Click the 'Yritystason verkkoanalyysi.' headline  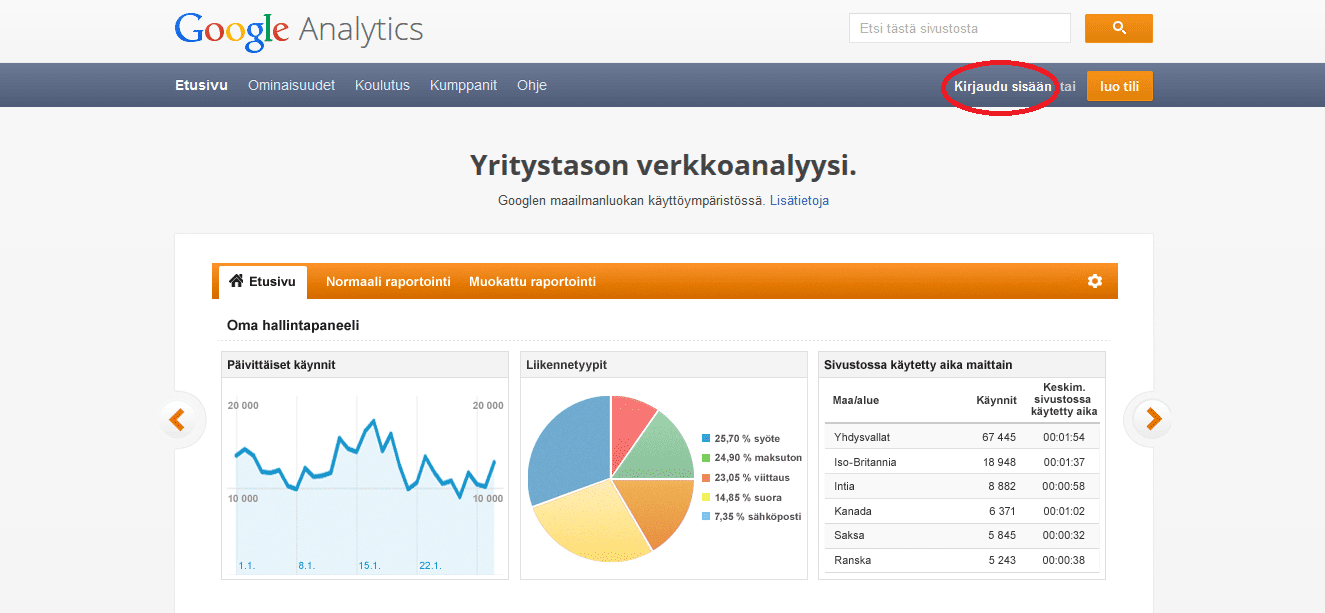click(663, 166)
